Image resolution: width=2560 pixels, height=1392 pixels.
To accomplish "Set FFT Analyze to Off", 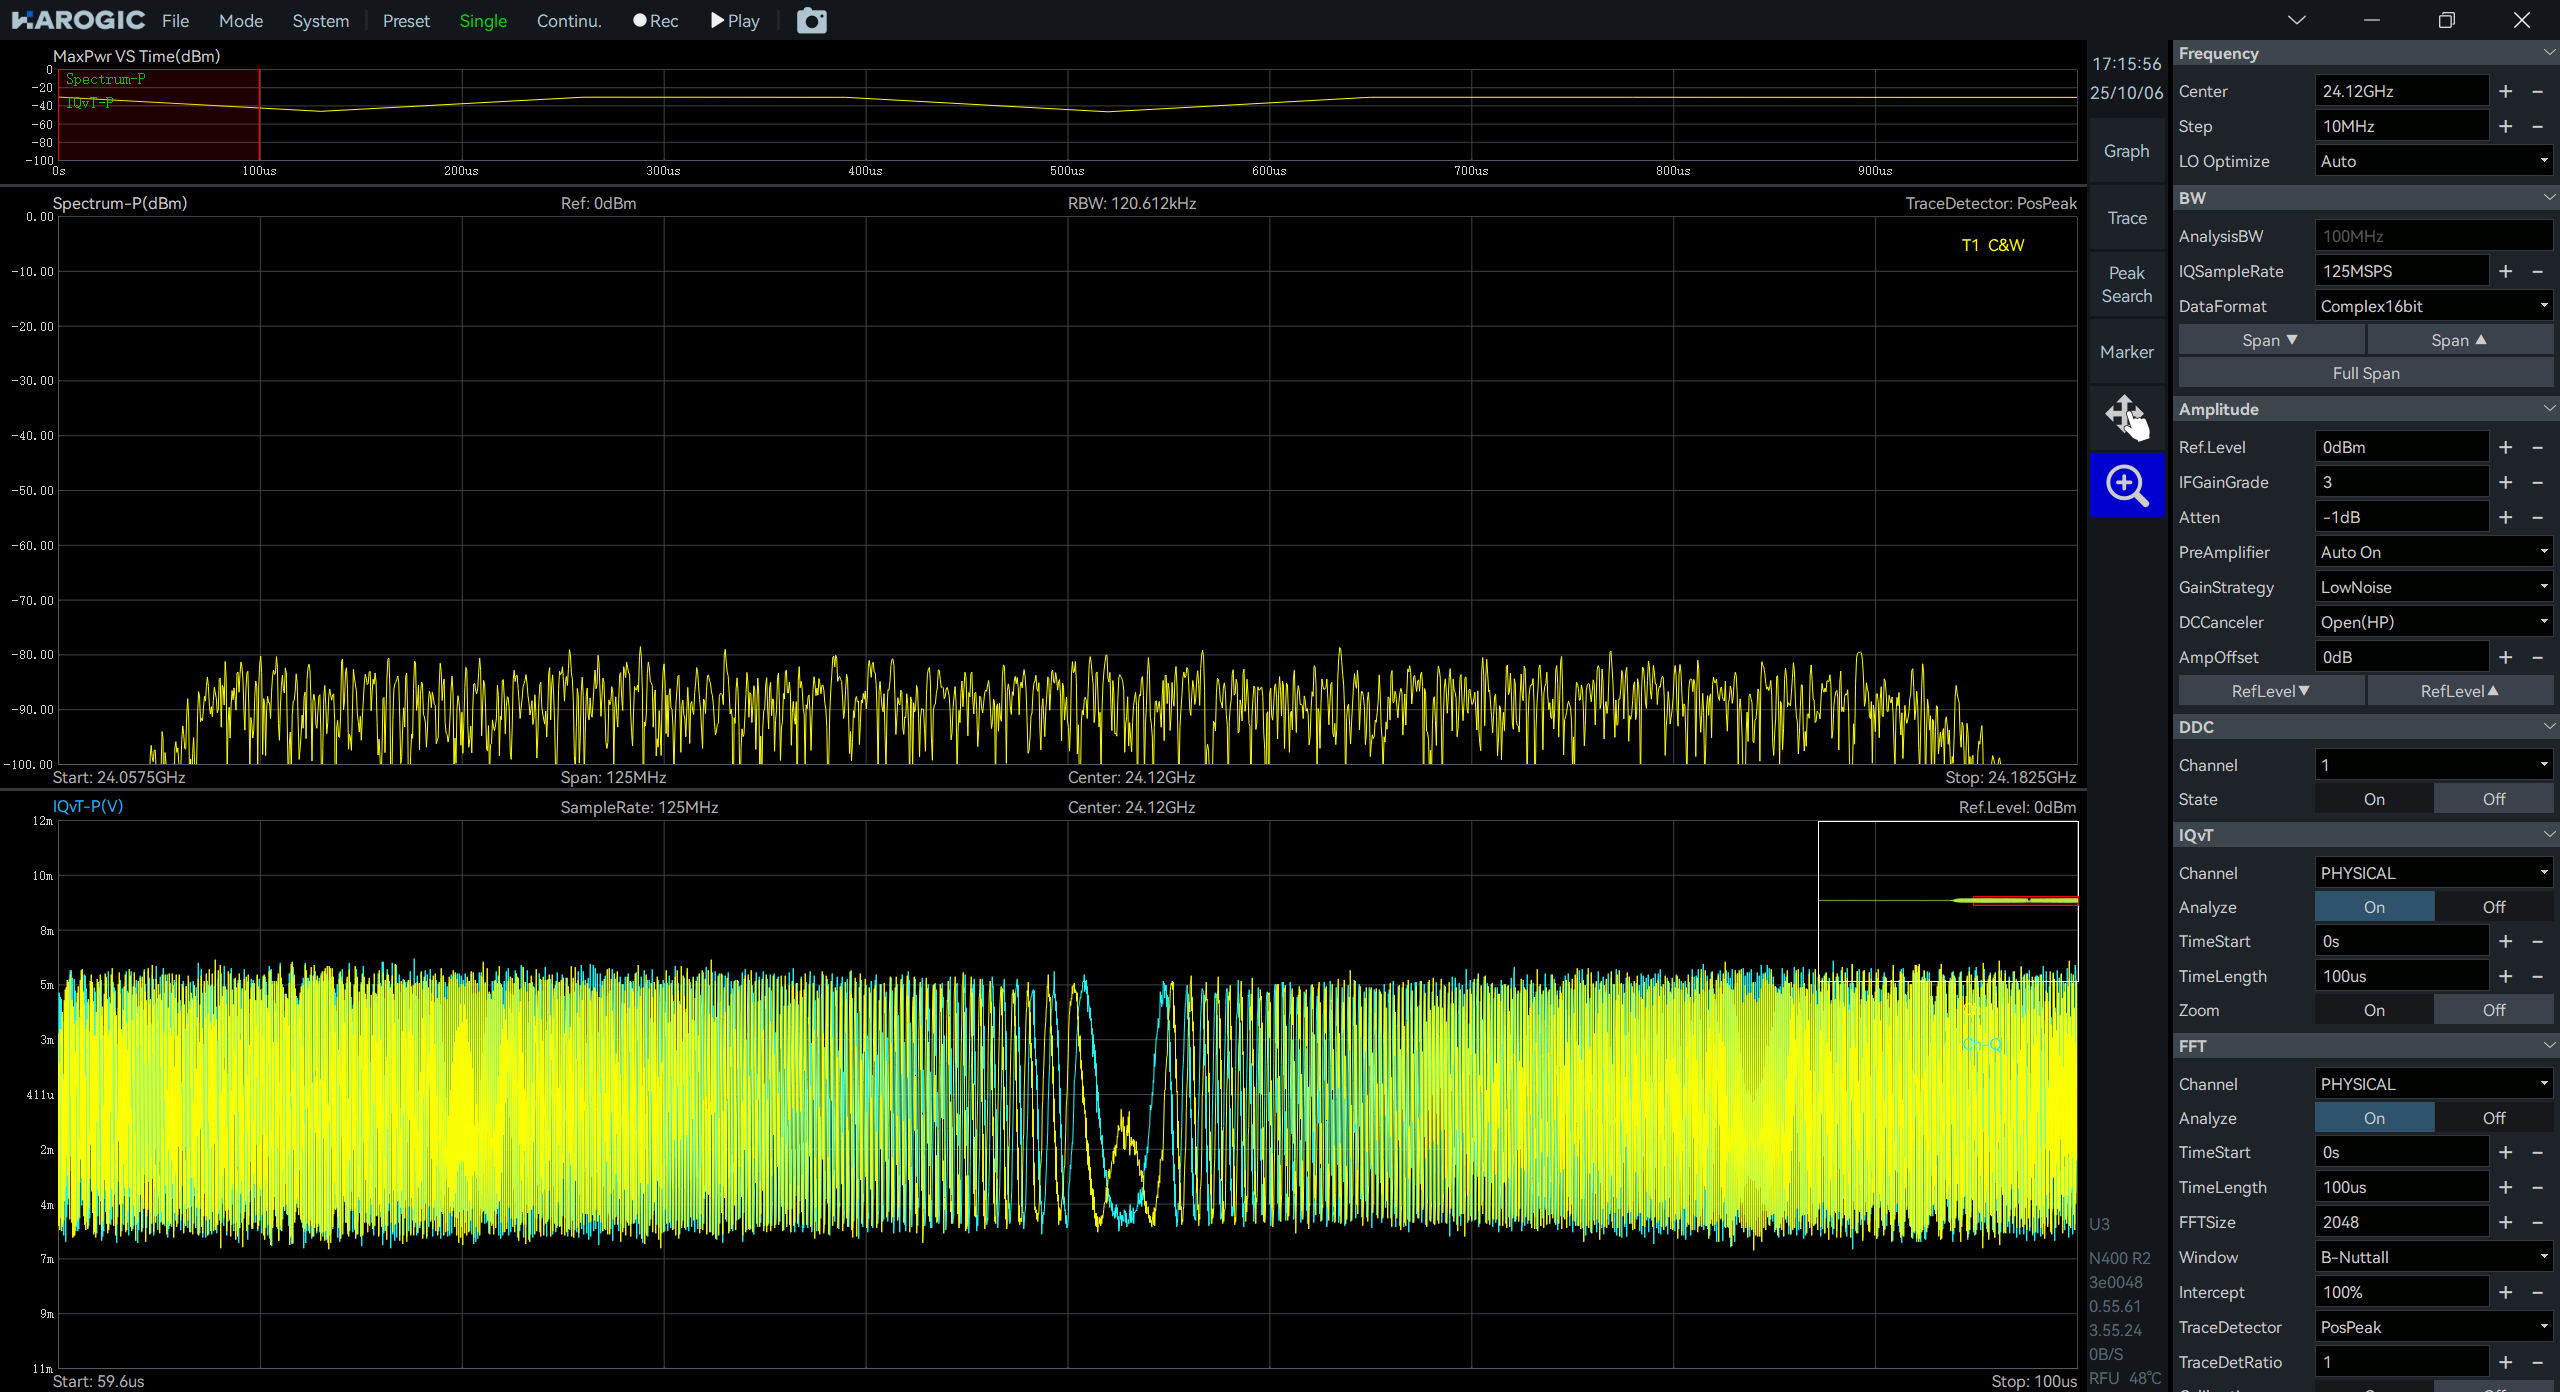I will click(2493, 1118).
